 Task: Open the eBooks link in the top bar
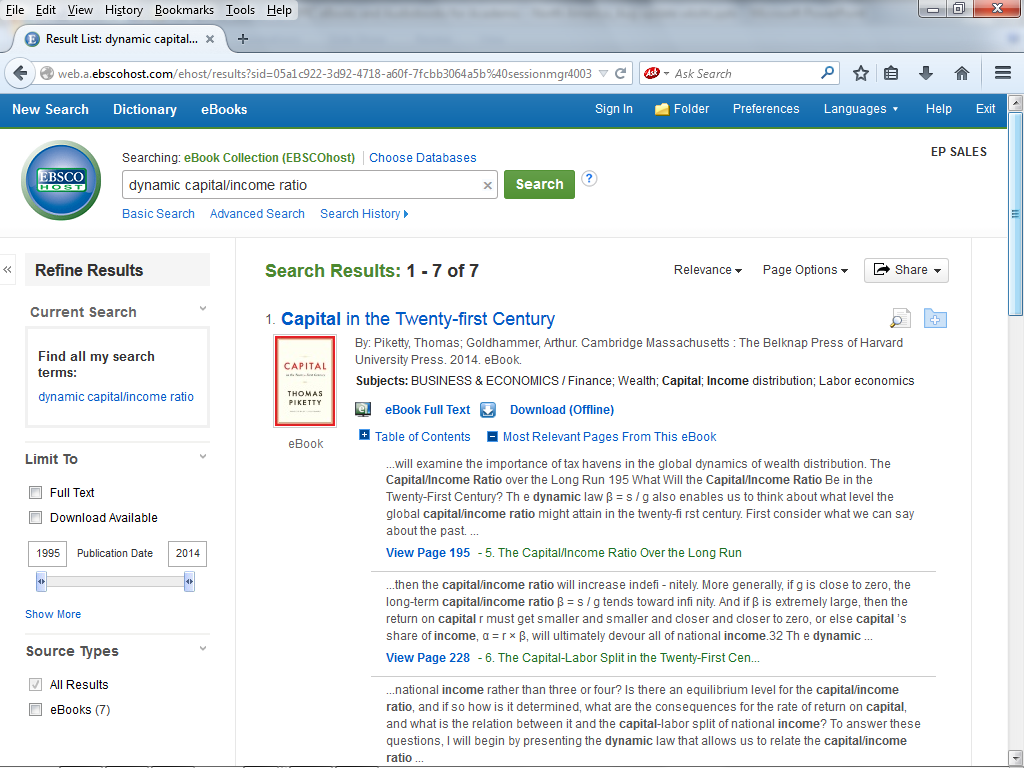(x=224, y=109)
